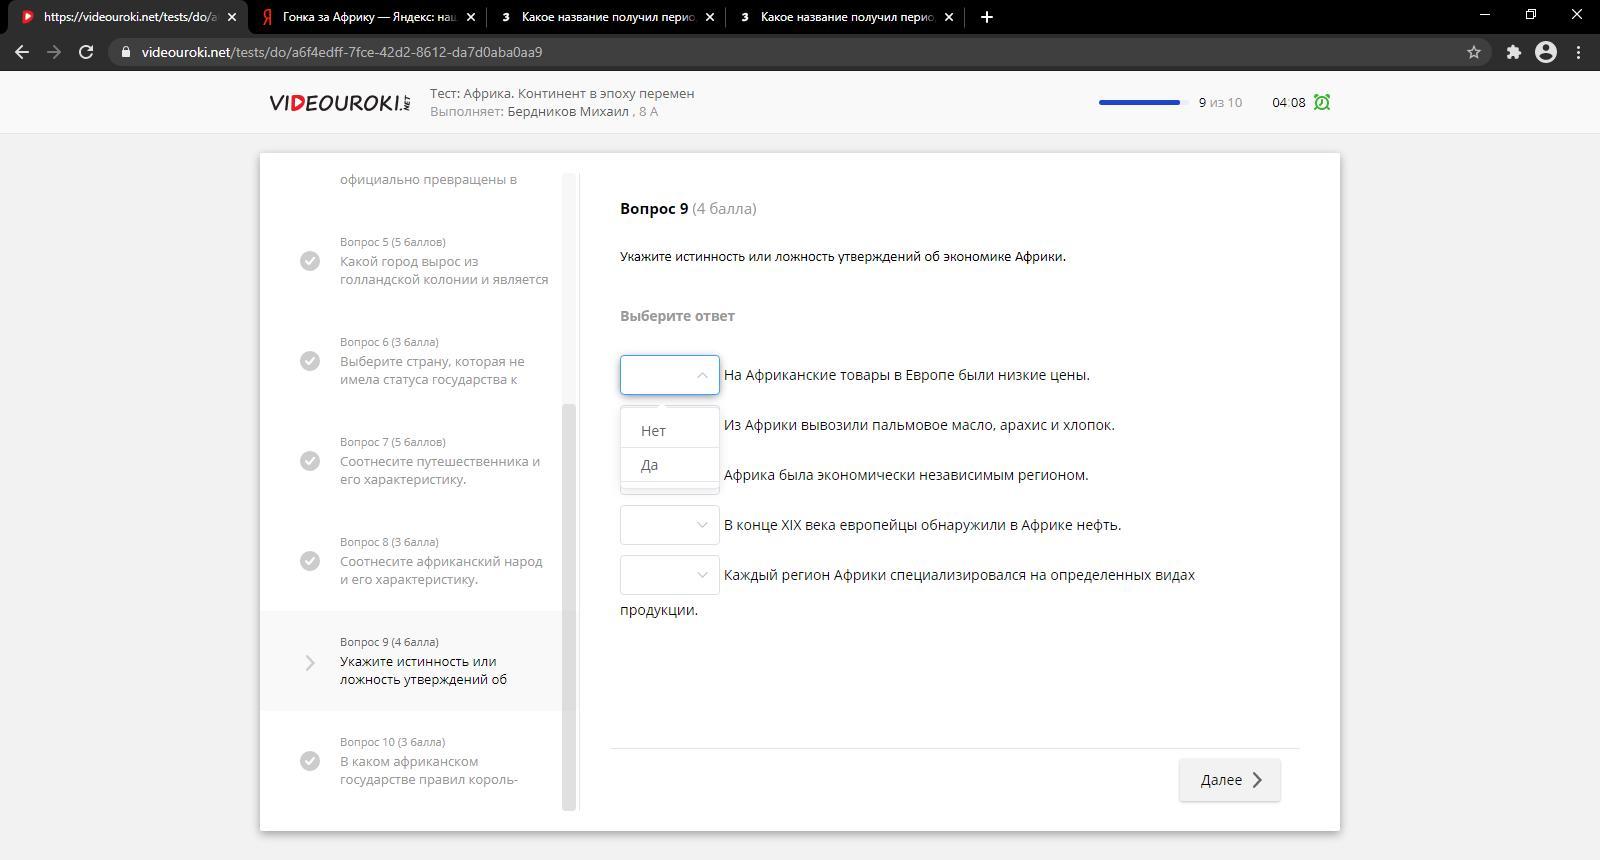Image resolution: width=1600 pixels, height=860 pixels.
Task: Click the Videouroki logo
Action: pyautogui.click(x=339, y=103)
